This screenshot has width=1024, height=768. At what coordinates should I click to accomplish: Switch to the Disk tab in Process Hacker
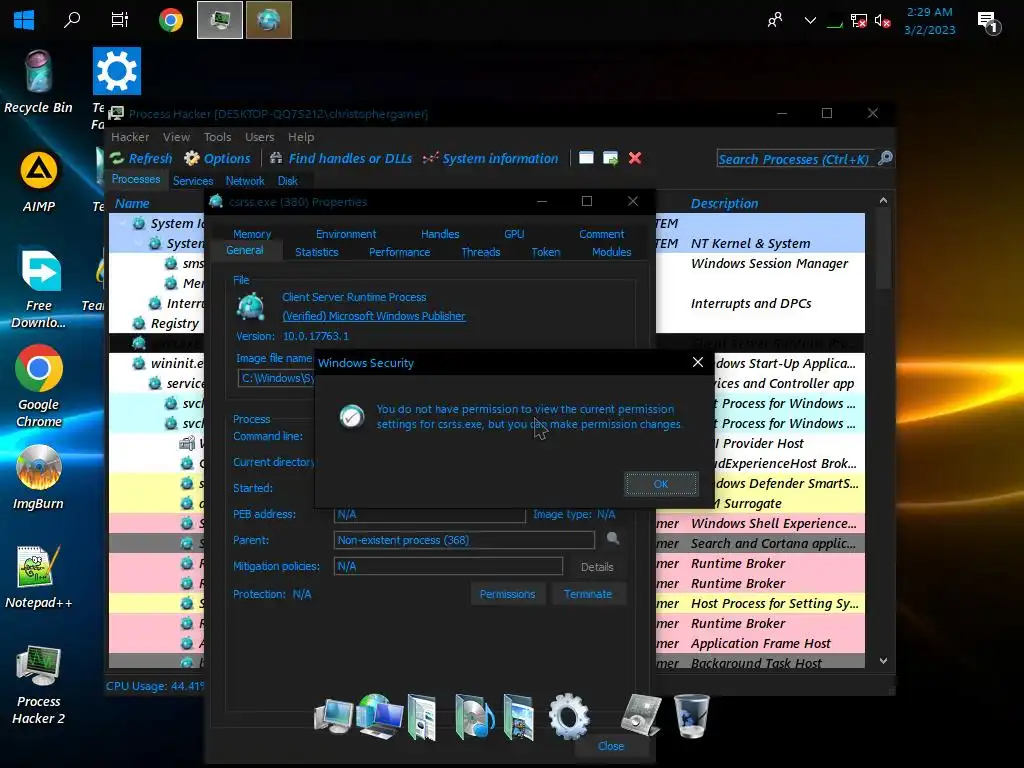click(287, 181)
